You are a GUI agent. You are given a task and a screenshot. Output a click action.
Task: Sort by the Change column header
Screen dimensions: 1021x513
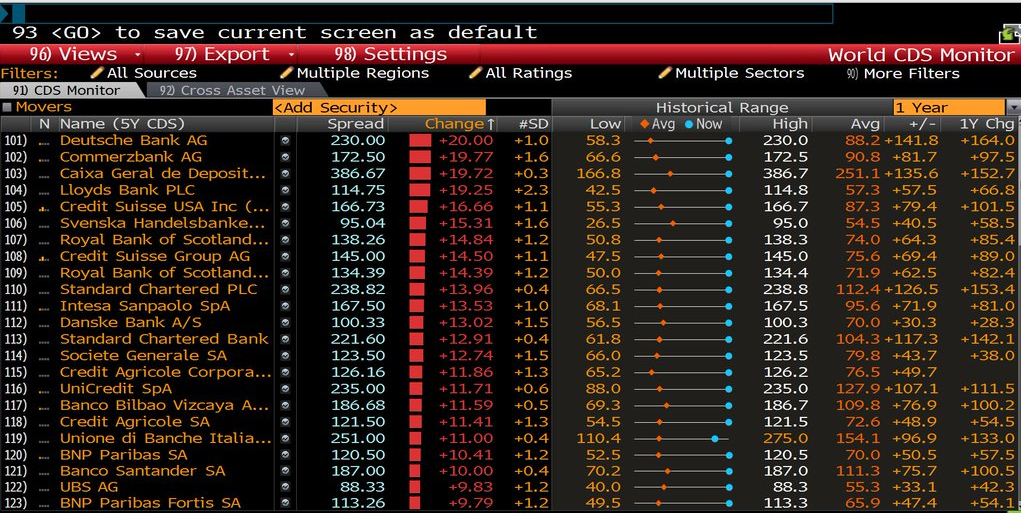point(459,124)
